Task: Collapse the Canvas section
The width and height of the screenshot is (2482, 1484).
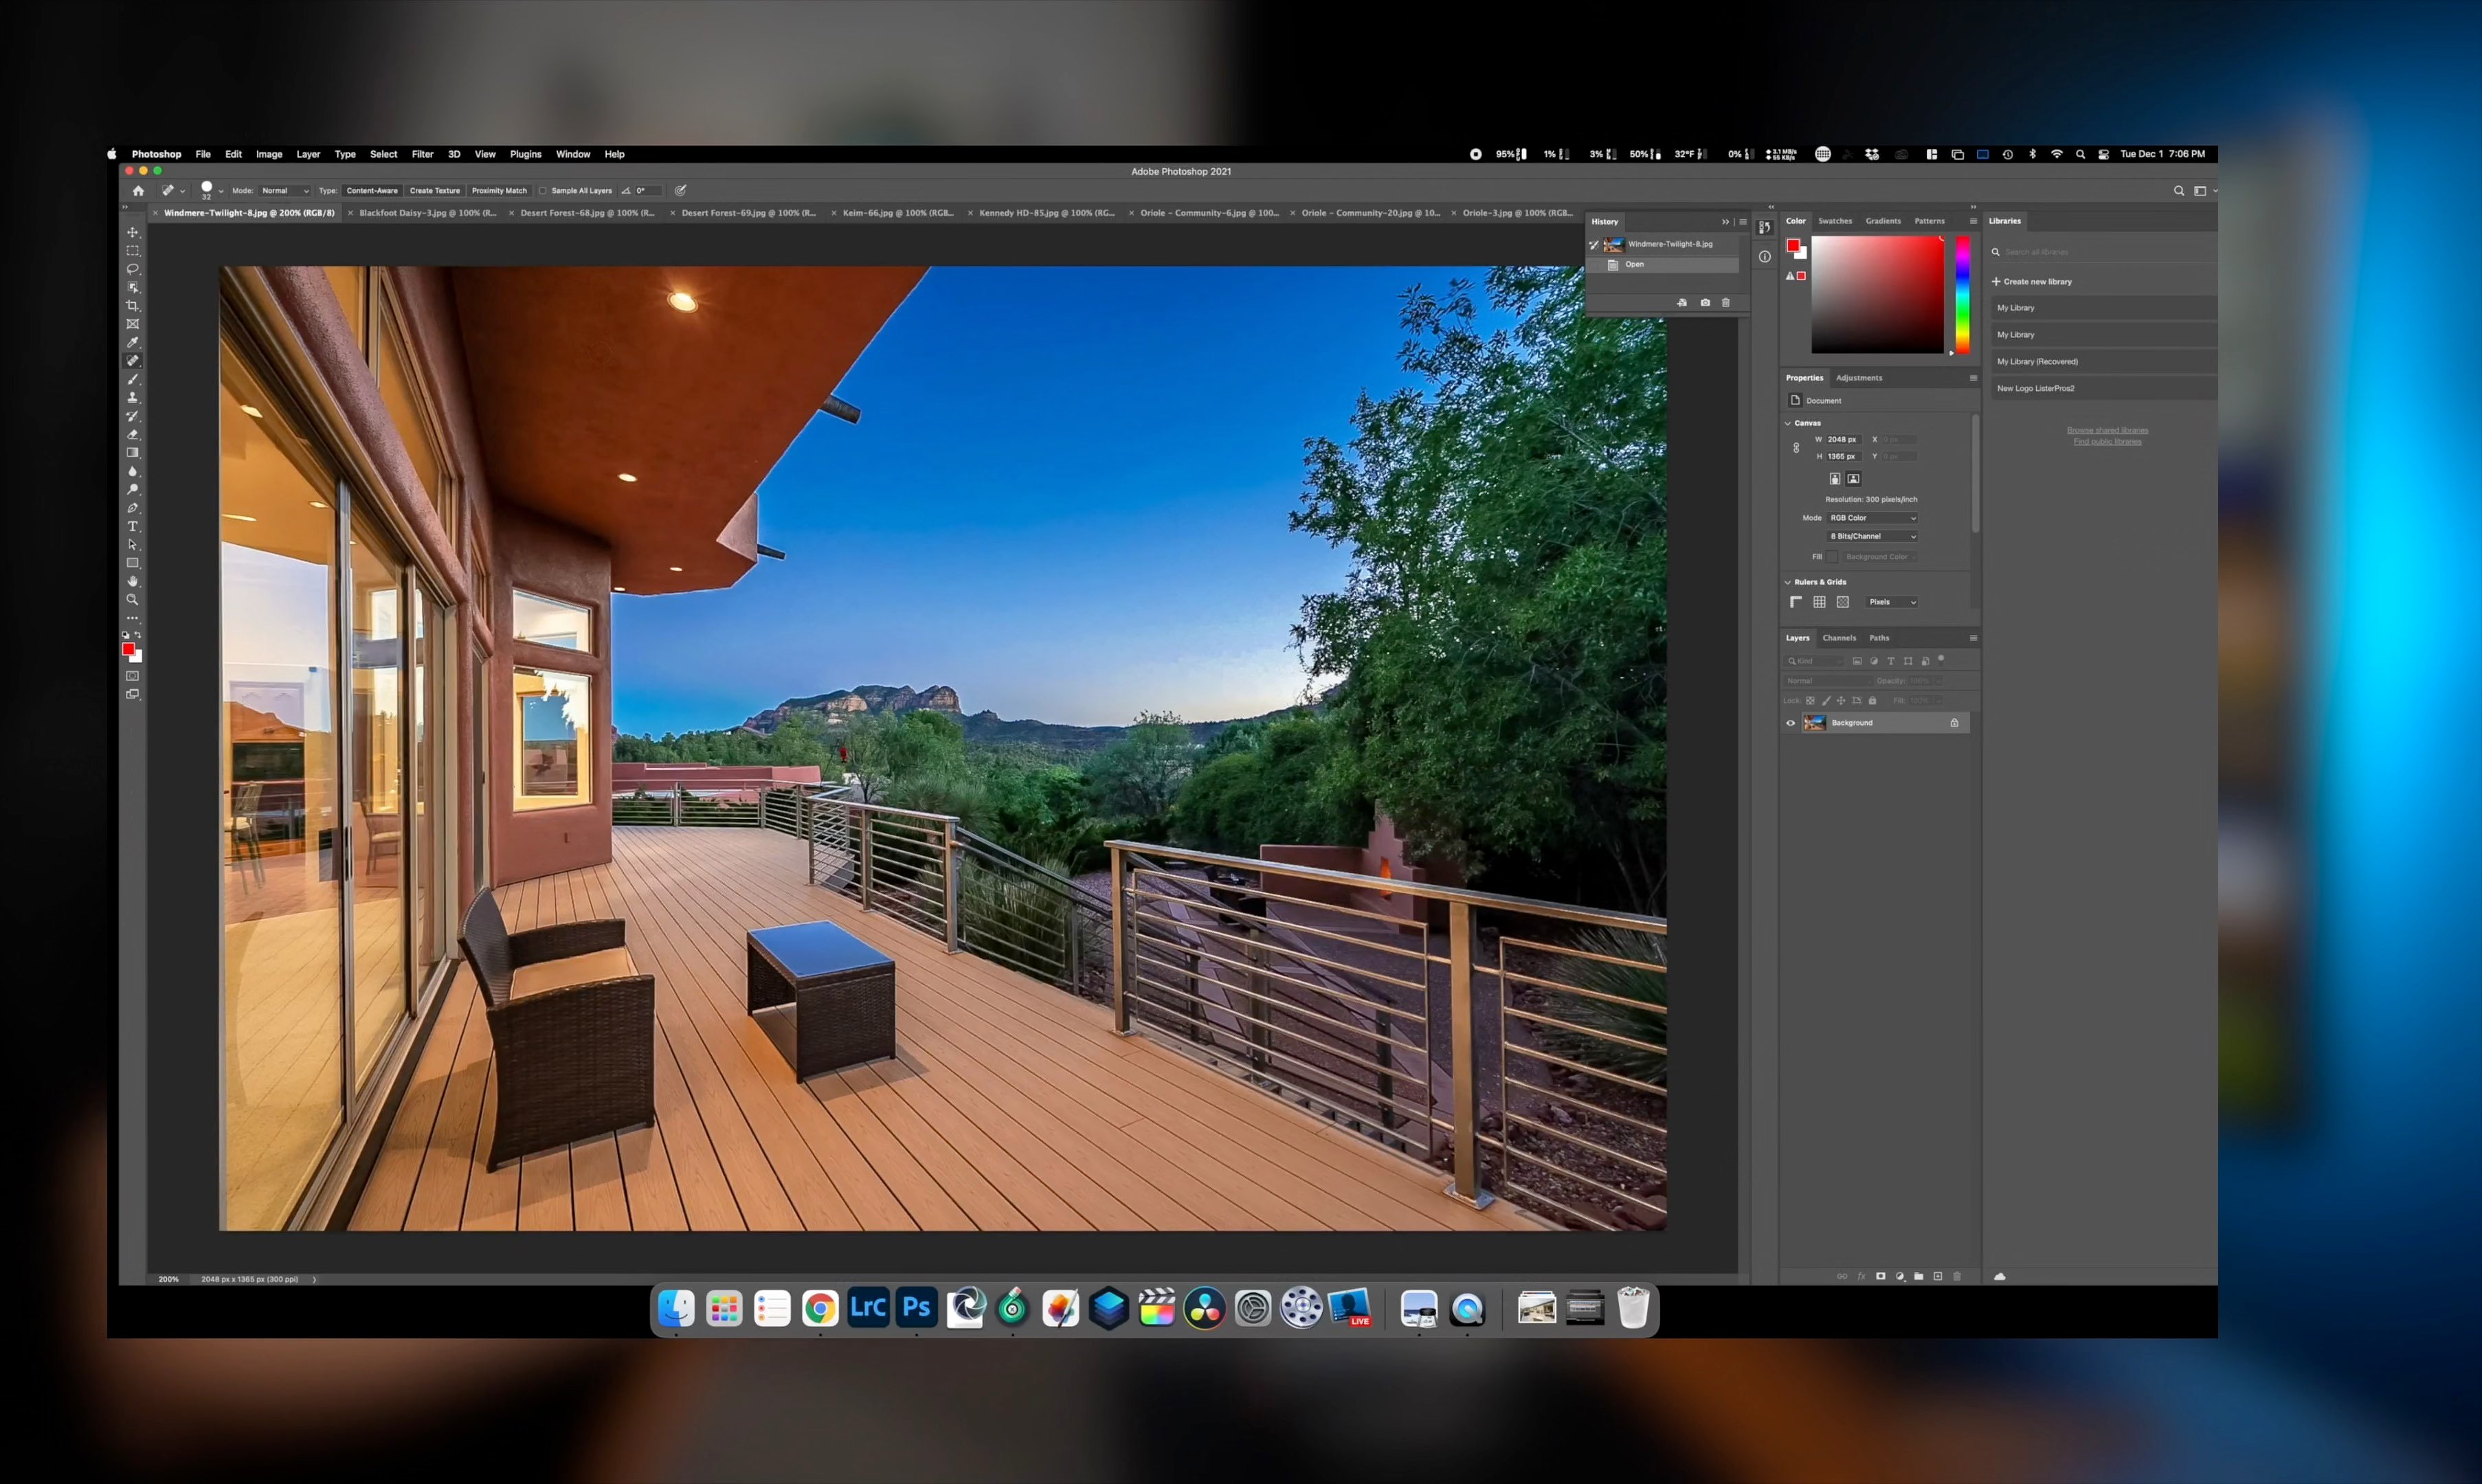Action: (x=1788, y=424)
